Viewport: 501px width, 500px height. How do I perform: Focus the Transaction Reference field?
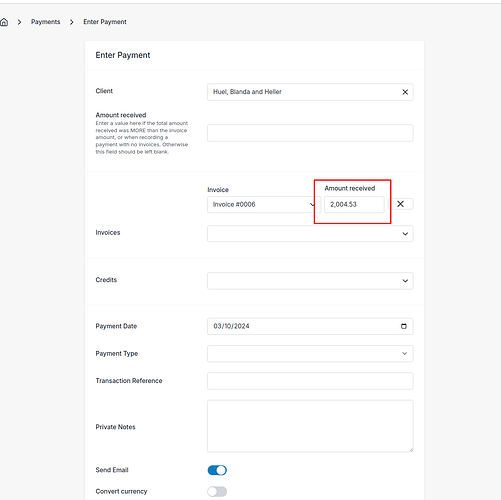click(310, 381)
